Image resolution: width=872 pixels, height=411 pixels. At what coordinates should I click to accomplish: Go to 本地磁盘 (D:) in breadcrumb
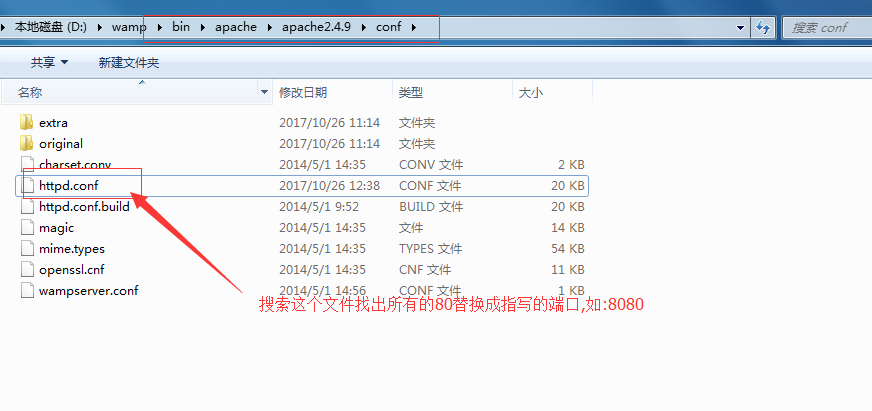51,27
